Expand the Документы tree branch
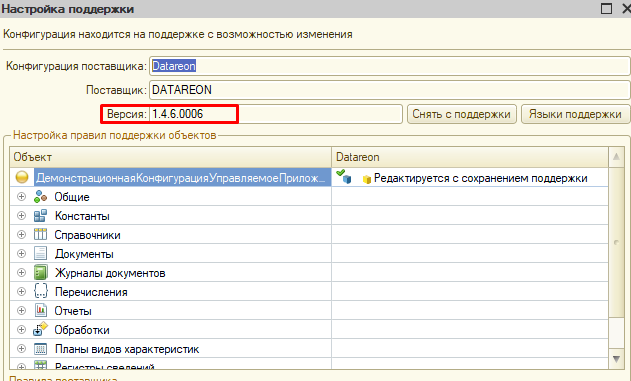The image size is (631, 381). [21, 253]
